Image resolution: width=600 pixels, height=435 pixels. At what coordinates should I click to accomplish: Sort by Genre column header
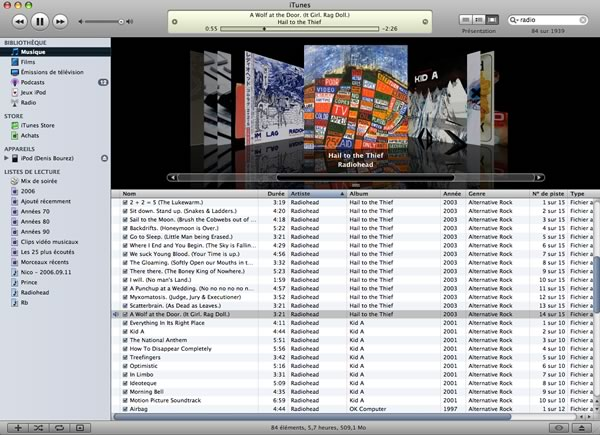click(497, 194)
